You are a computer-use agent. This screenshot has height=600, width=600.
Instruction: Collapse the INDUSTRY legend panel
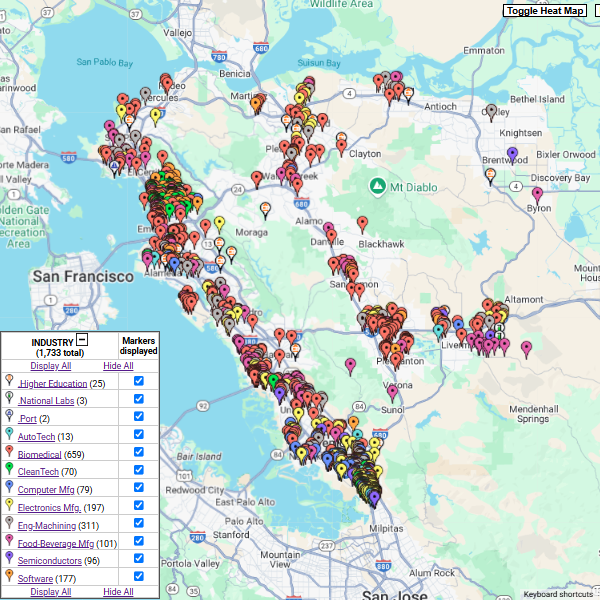click(x=82, y=339)
